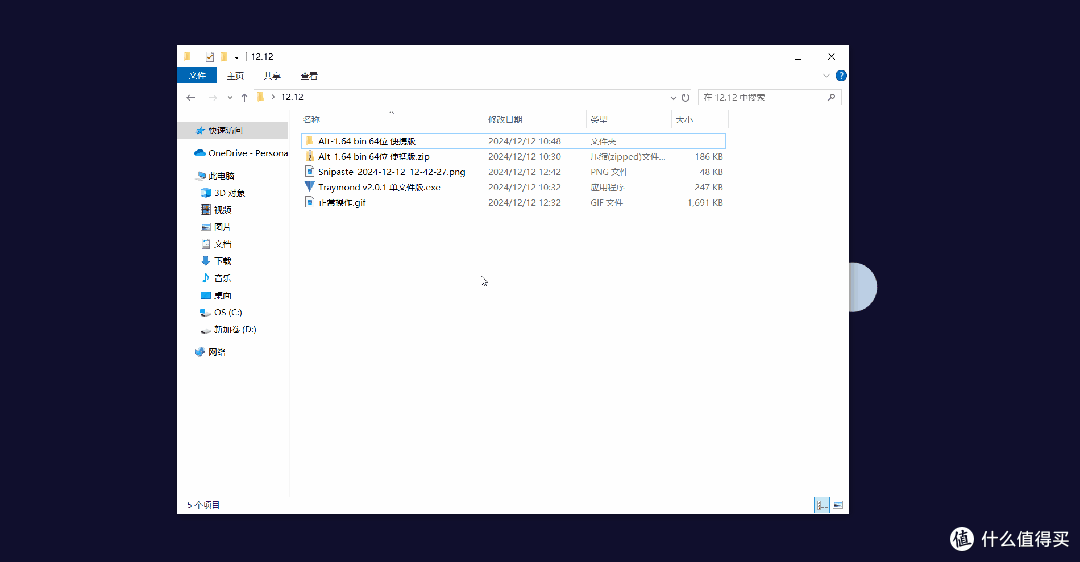Viewport: 1080px width, 562px height.
Task: Click the PNG 文件 type cell
Action: [608, 172]
